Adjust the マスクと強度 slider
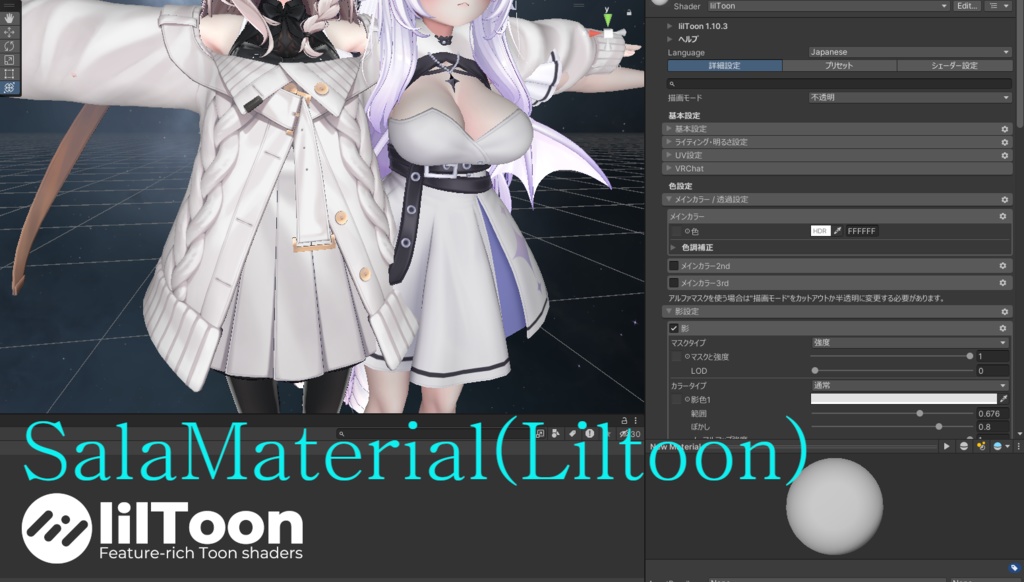This screenshot has width=1024, height=582. tap(892, 356)
